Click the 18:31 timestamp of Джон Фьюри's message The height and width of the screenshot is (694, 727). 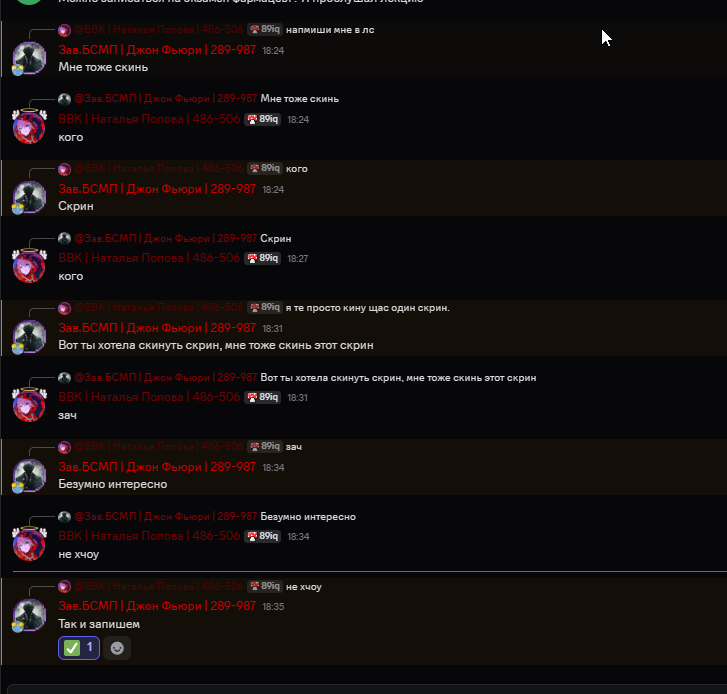point(273,329)
